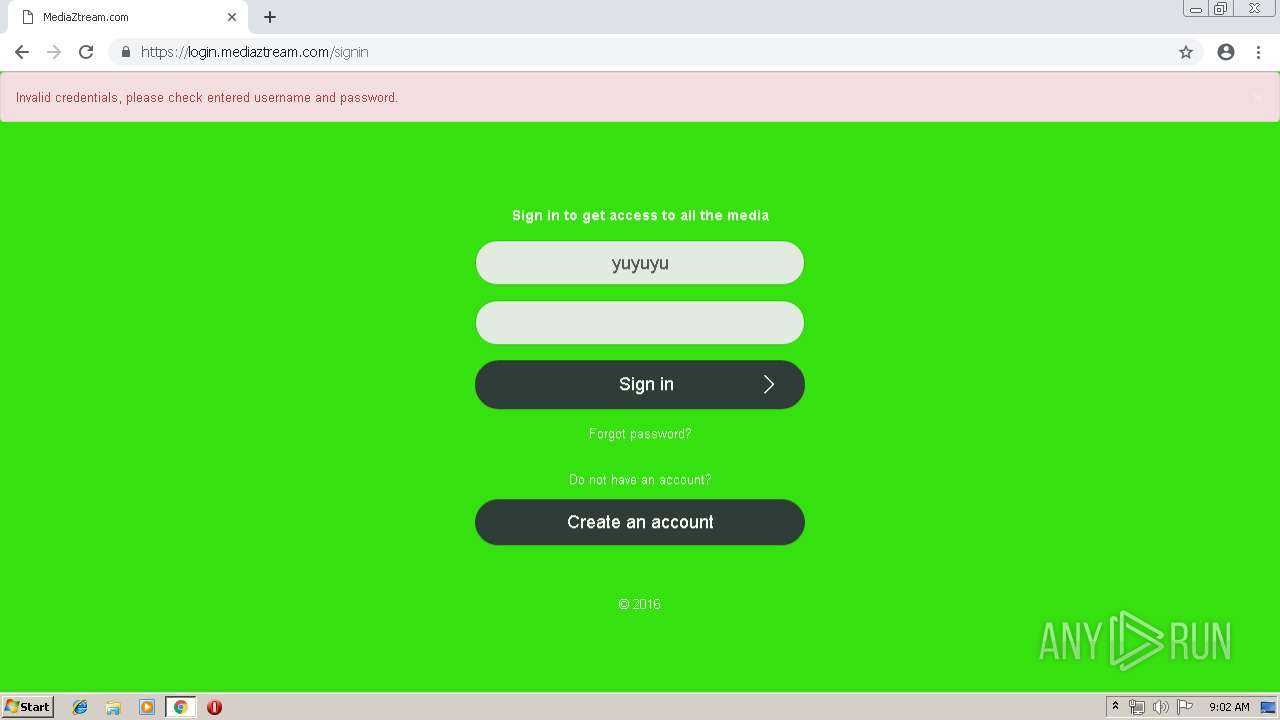Screen dimensions: 1280x720
Task: Click the address bar URL
Action: (x=255, y=52)
